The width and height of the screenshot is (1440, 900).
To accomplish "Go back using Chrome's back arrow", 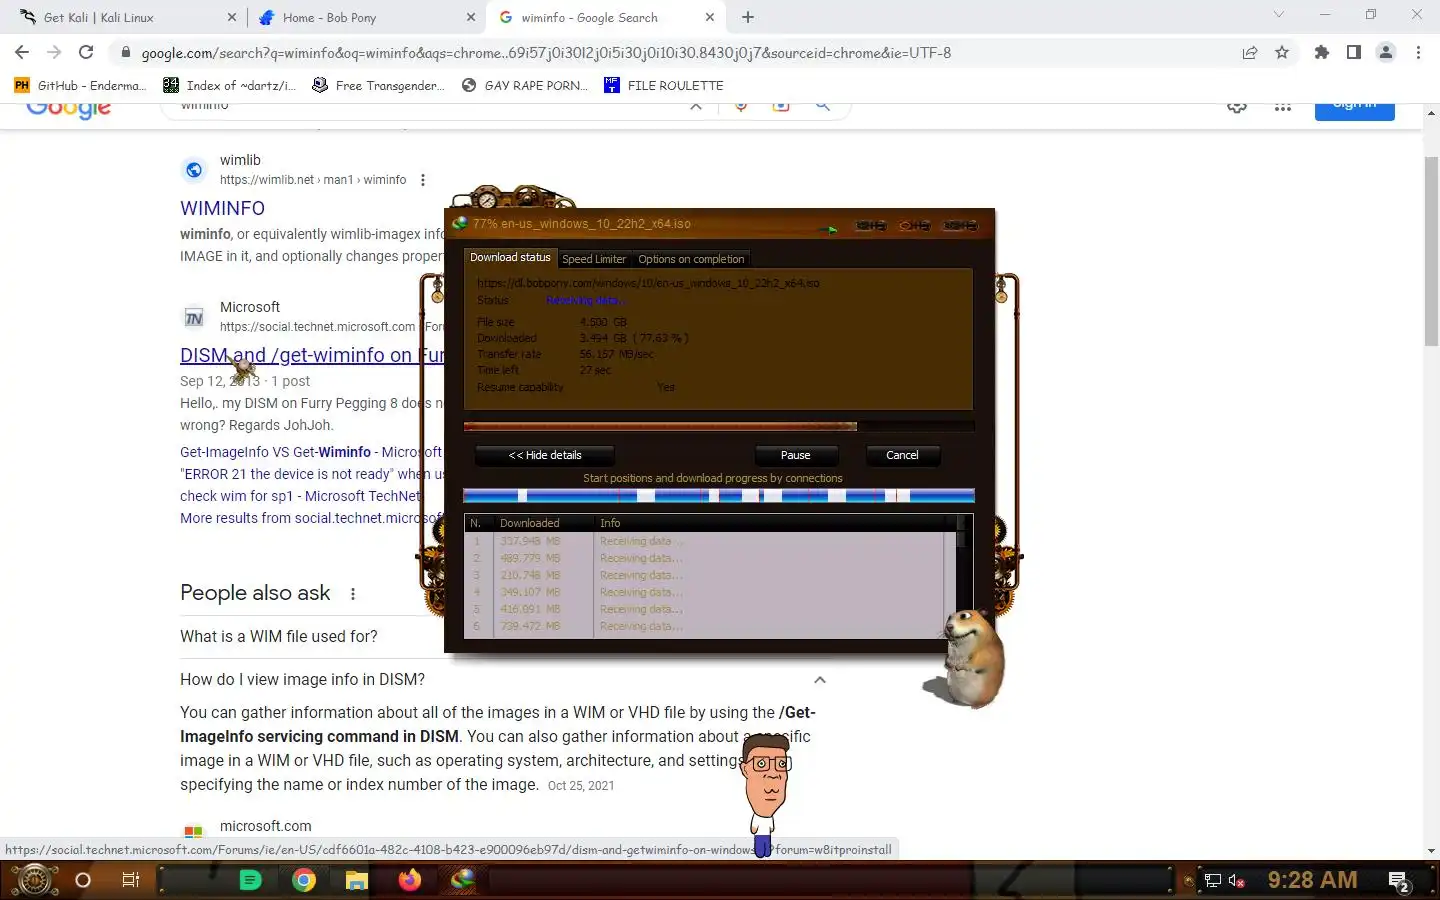I will [22, 52].
